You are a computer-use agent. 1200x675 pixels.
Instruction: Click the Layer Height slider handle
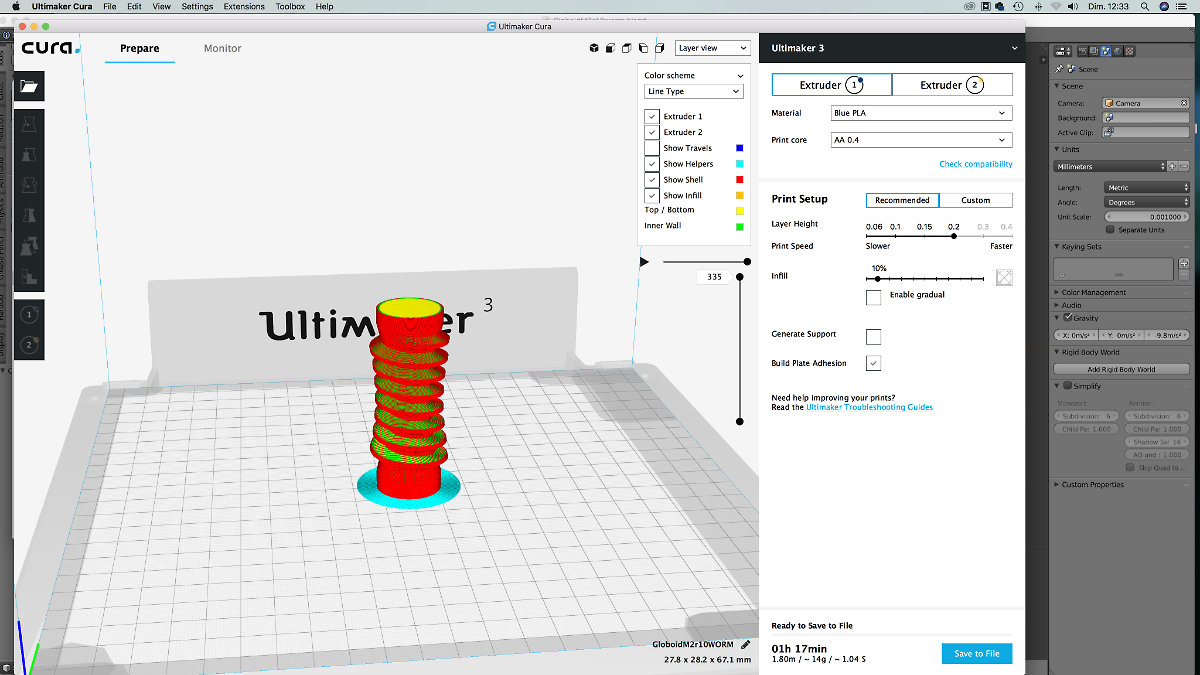955,236
